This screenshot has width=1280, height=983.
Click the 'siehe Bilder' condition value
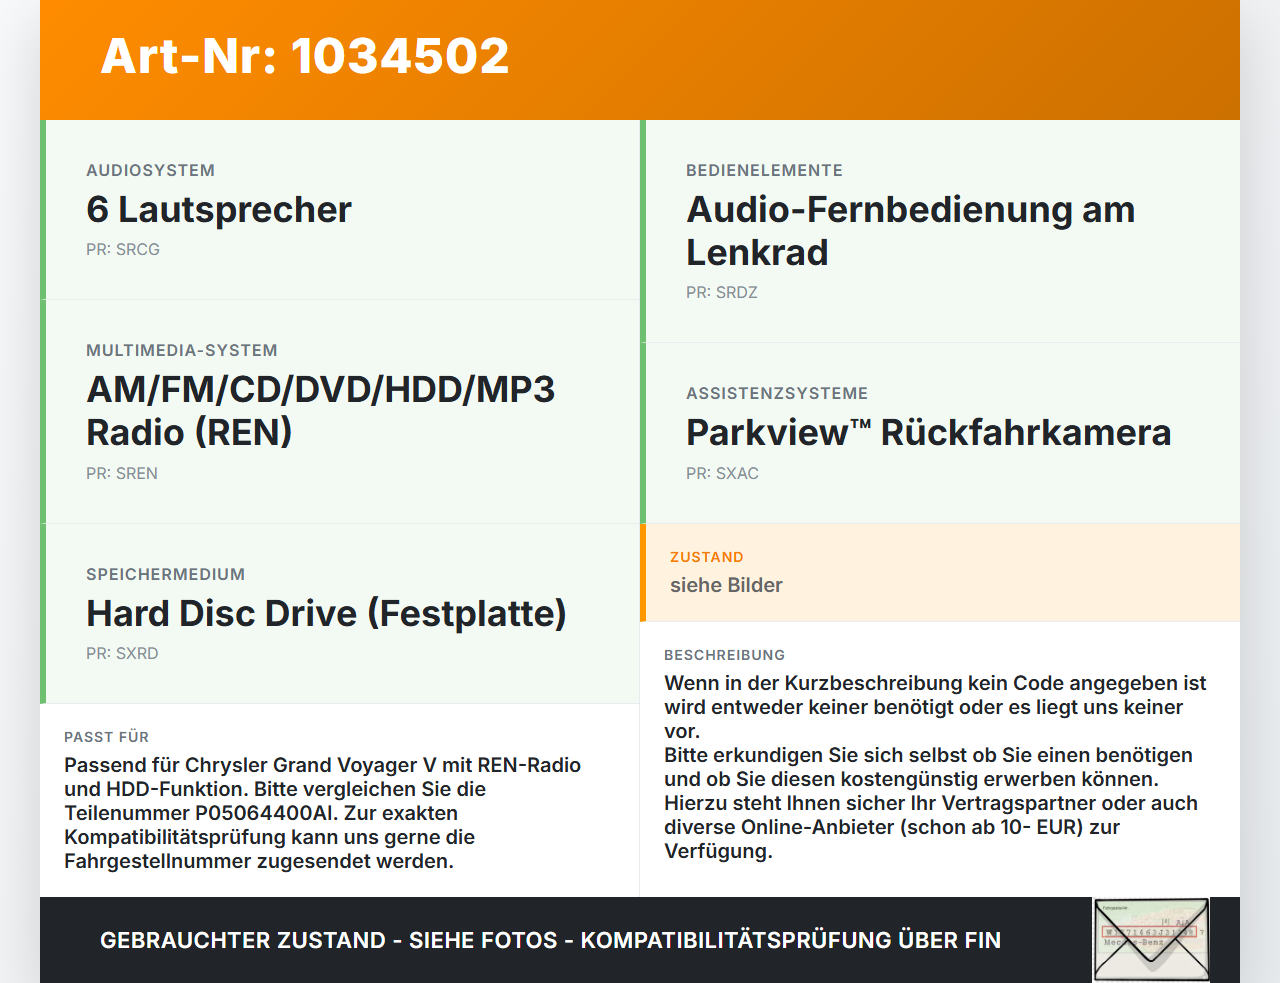coord(726,585)
